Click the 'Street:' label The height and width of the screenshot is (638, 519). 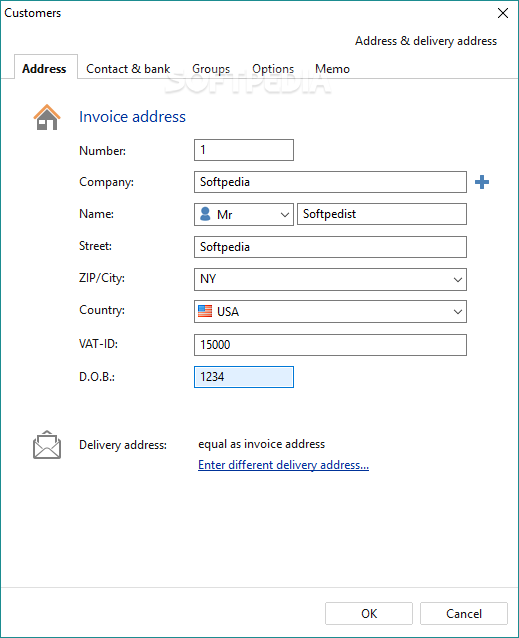pos(95,246)
